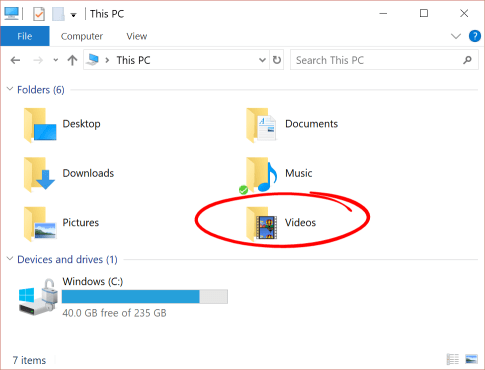Close the This PC window

[x=464, y=13]
